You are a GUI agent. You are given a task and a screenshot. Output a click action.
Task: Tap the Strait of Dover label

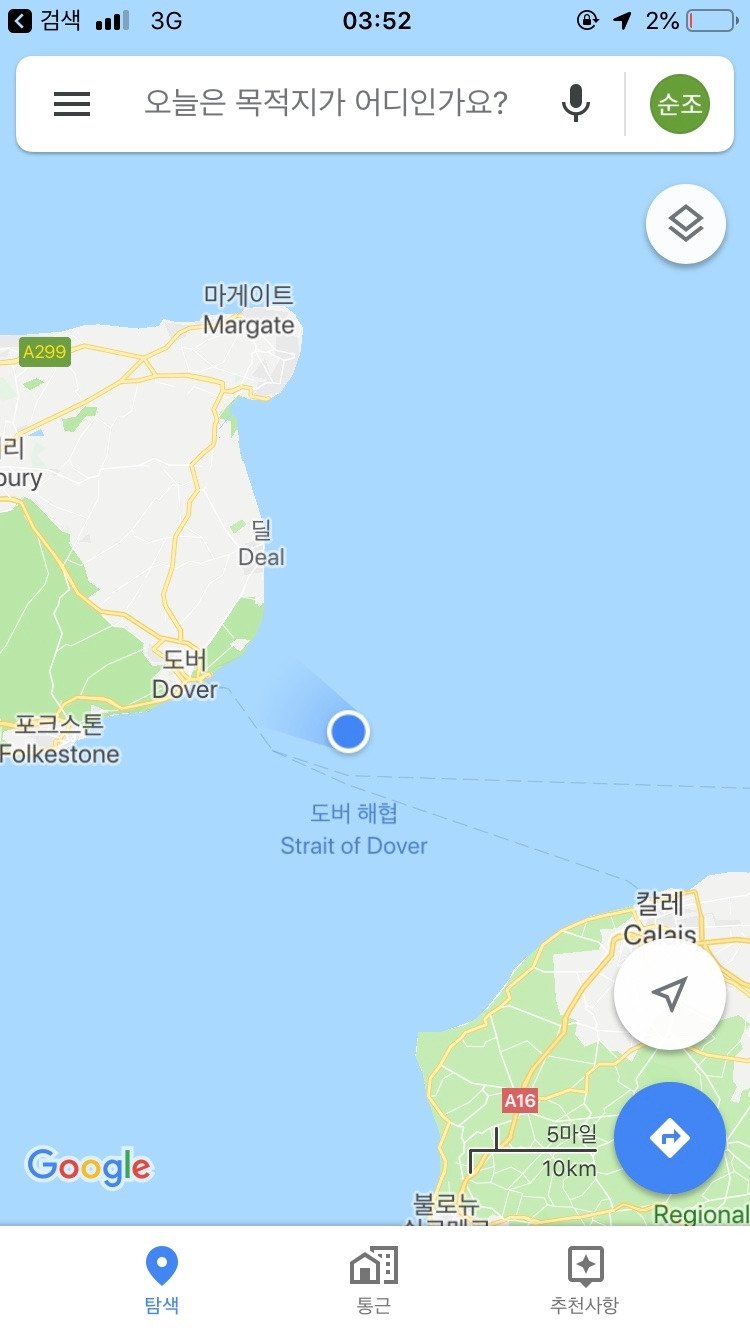click(354, 846)
